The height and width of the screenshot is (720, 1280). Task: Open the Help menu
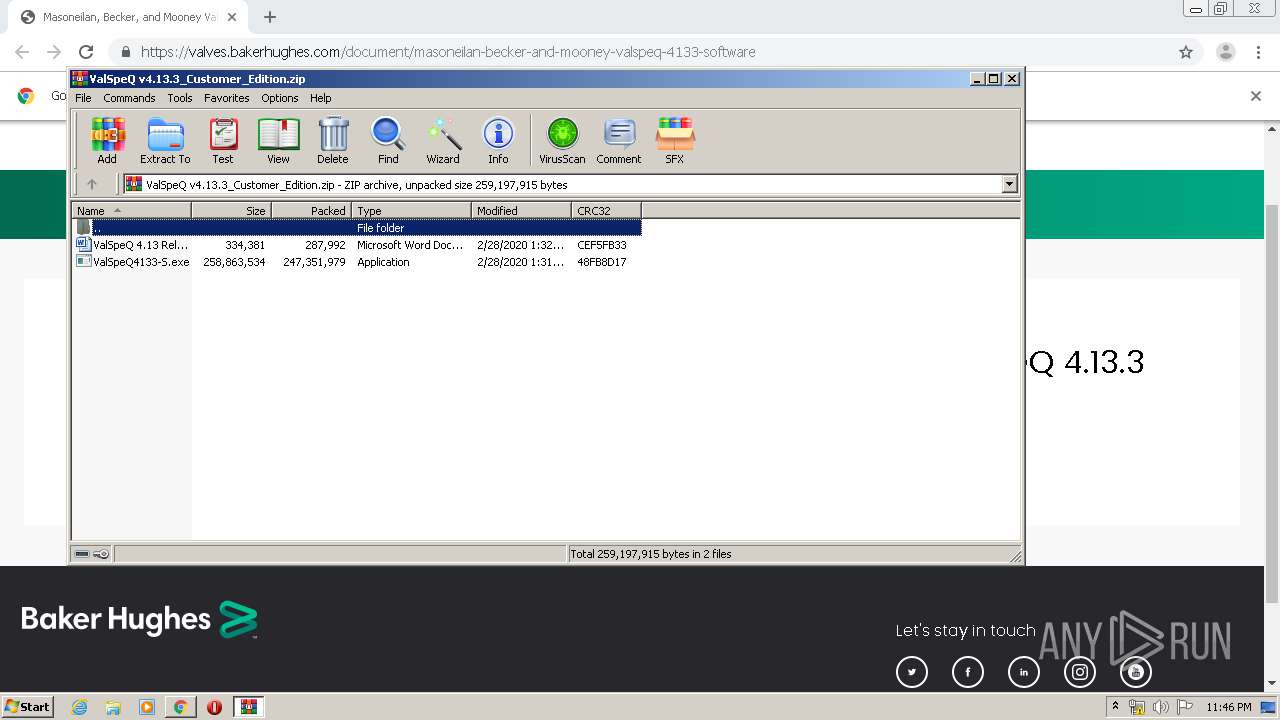tap(320, 98)
